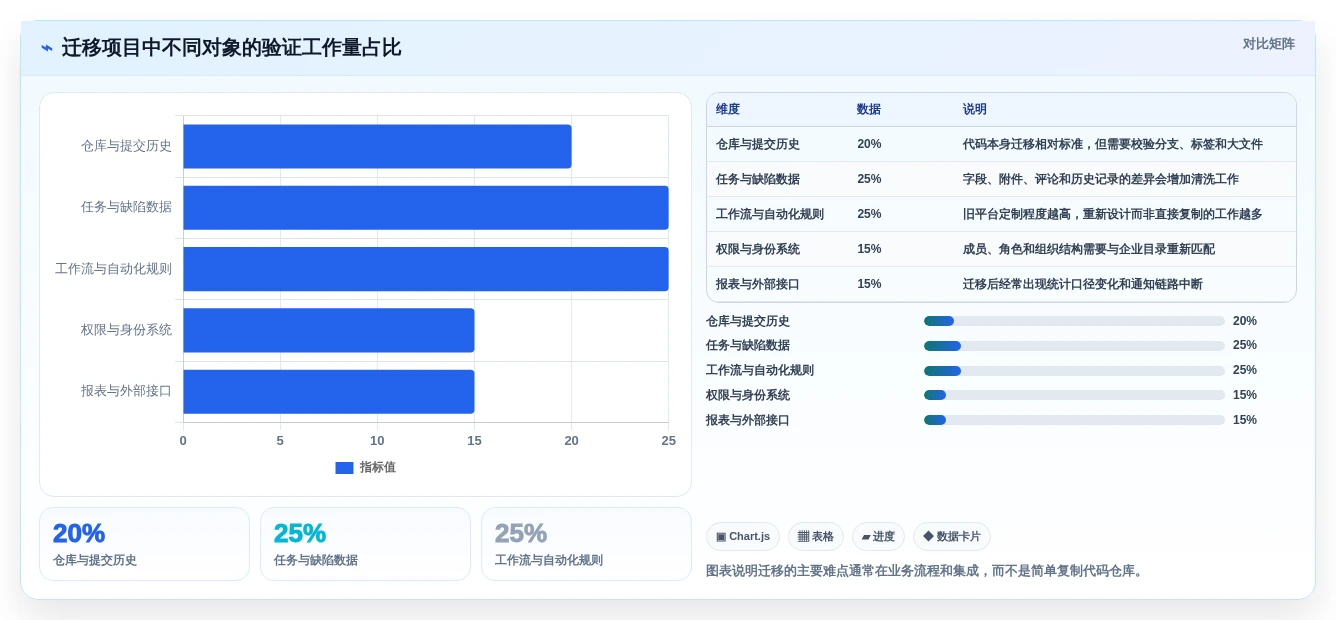The width and height of the screenshot is (1336, 620).
Task: Select table row cell 任务与缺陷数据
Action: [758, 179]
